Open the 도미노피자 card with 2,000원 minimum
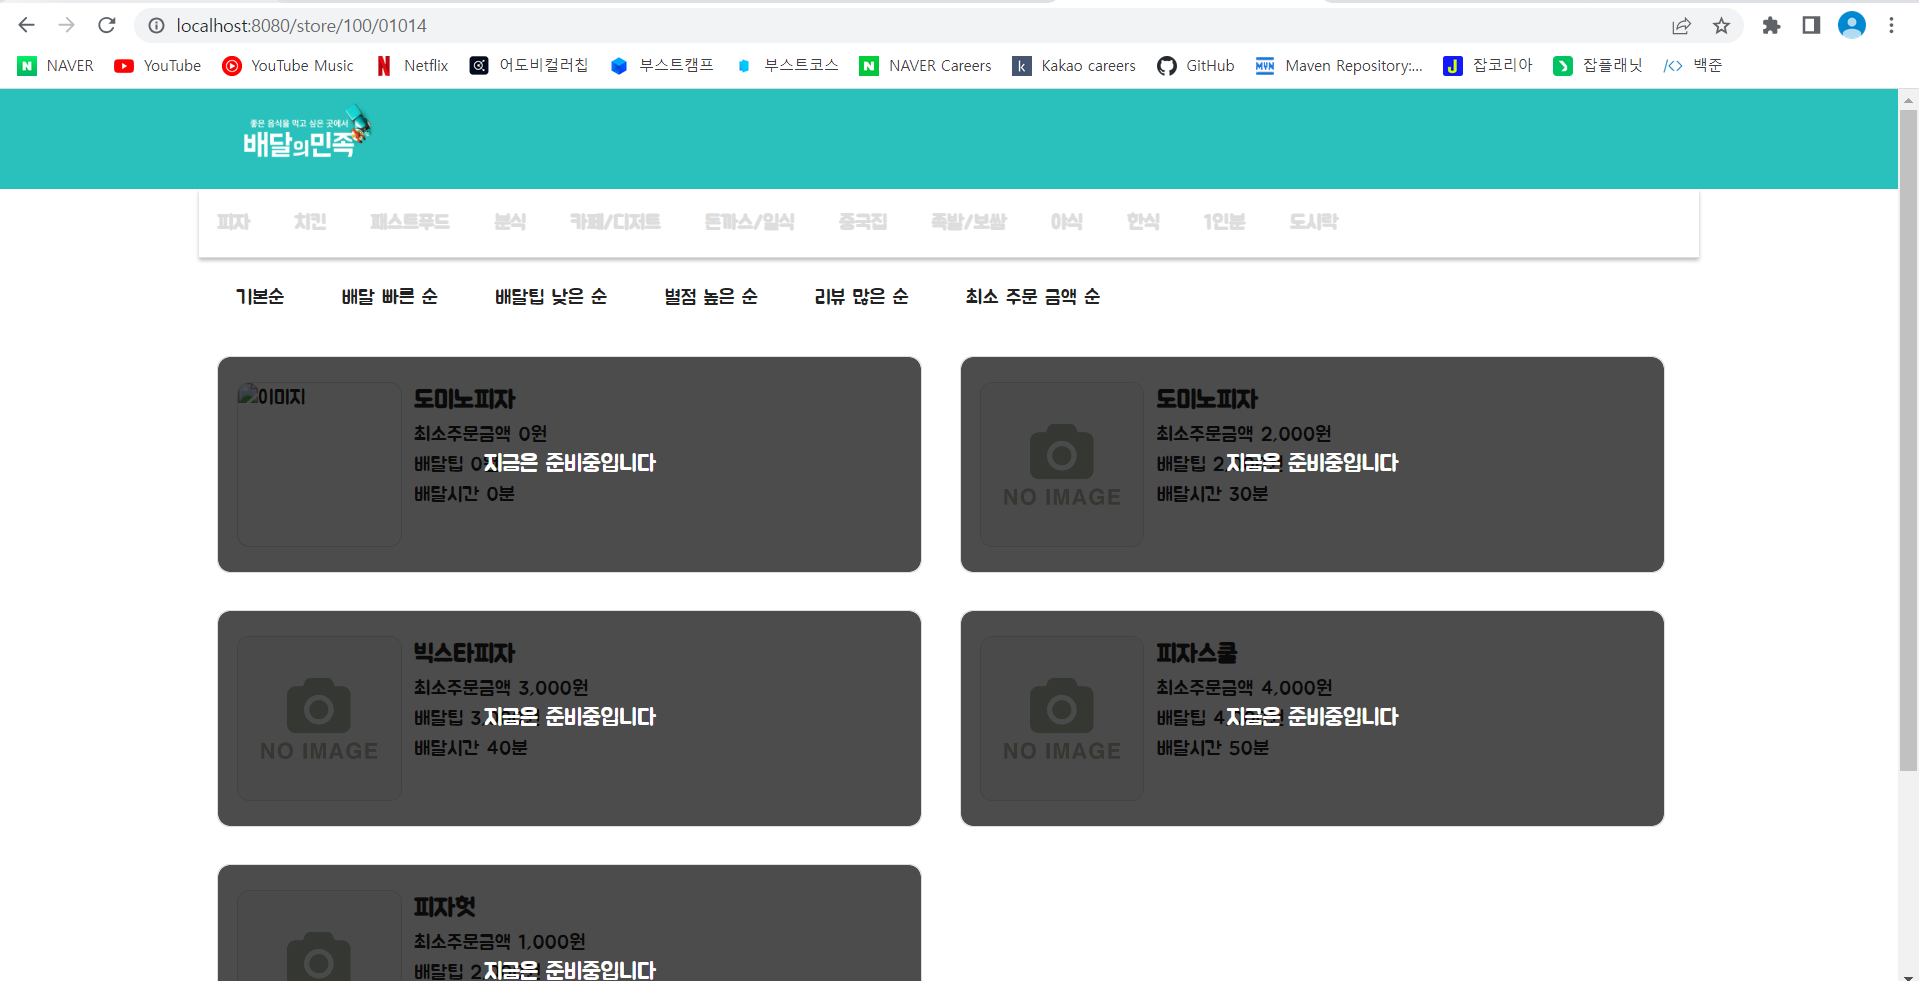1919x981 pixels. [1312, 464]
